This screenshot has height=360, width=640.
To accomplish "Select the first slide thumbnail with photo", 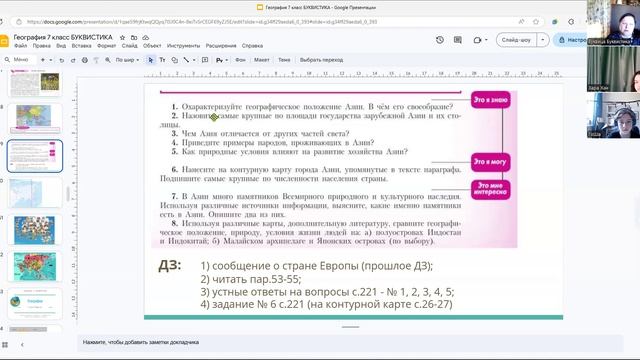I will coord(35,83).
